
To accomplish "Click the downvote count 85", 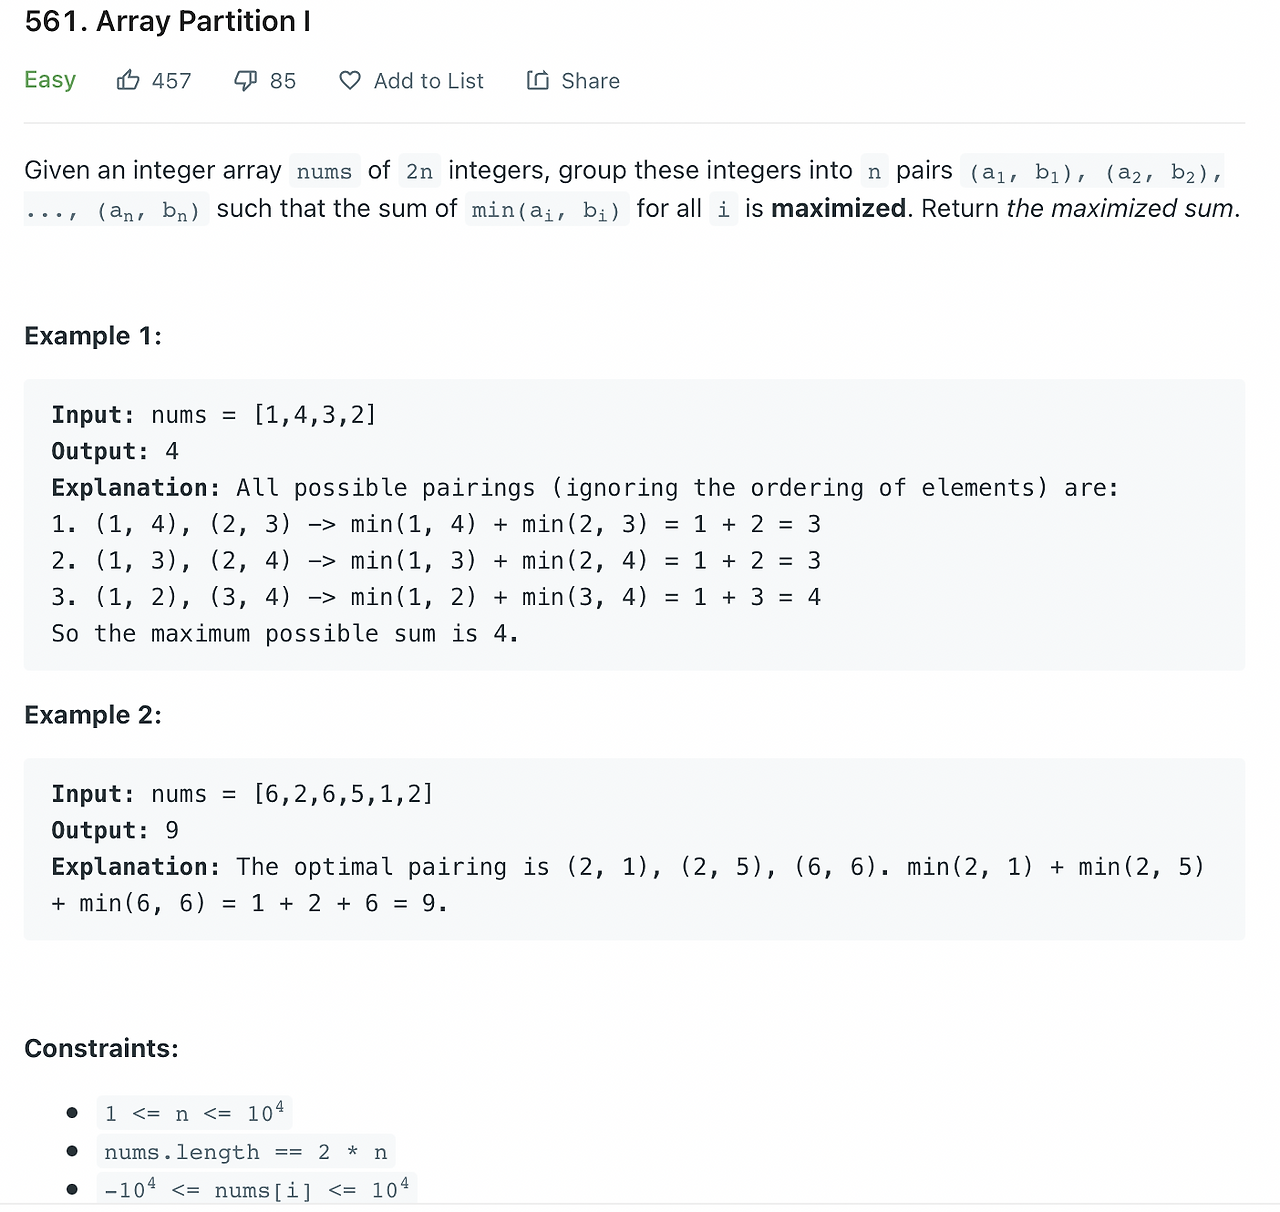I will [283, 80].
